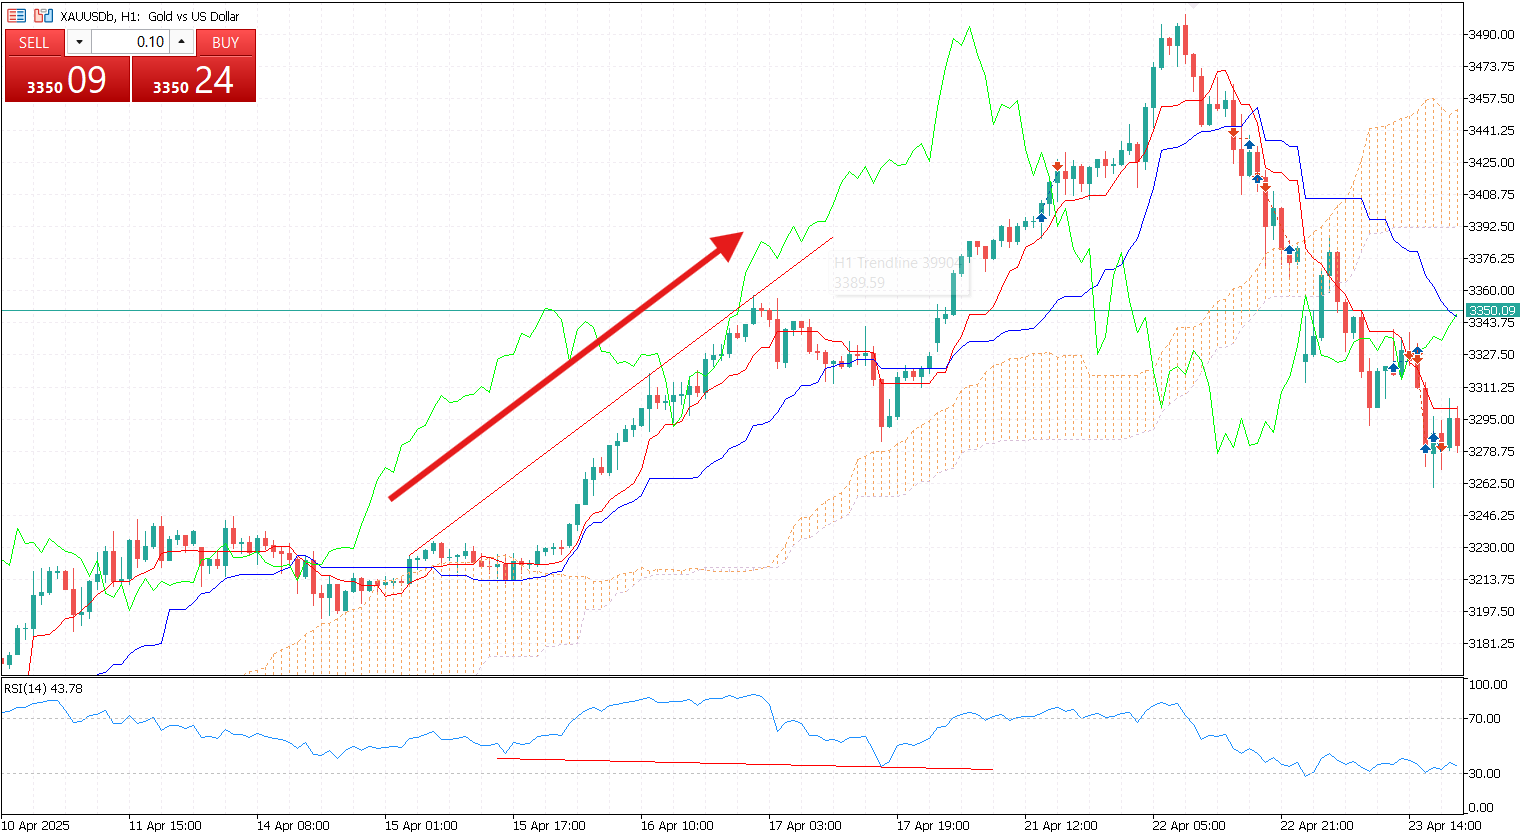
Task: Increase lot volume with the up arrow
Action: pyautogui.click(x=181, y=42)
